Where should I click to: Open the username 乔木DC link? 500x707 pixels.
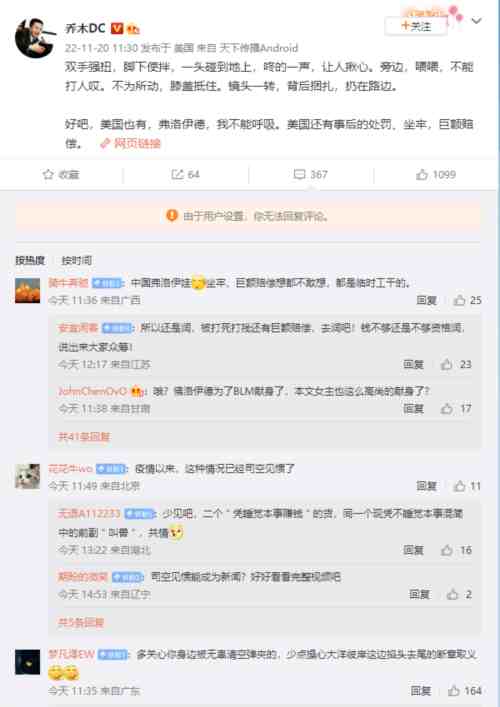click(x=85, y=28)
